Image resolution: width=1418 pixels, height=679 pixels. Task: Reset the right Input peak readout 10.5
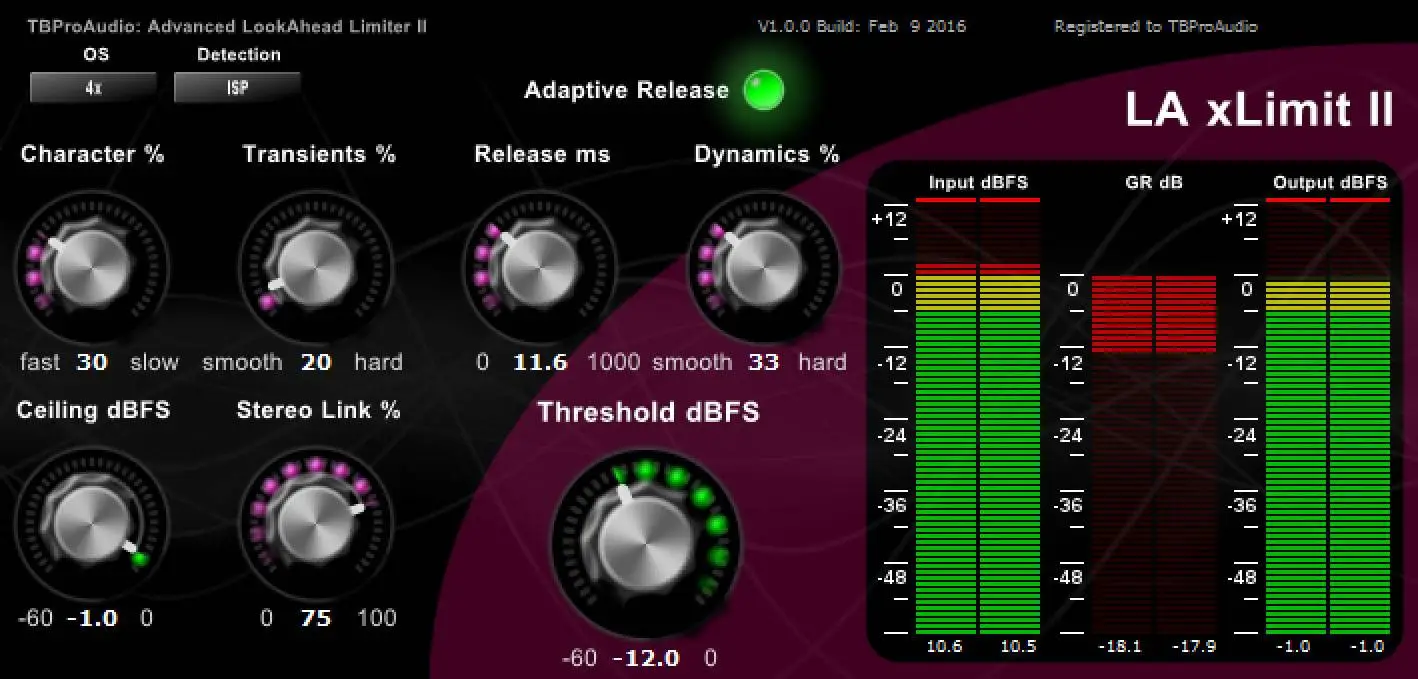click(x=1018, y=647)
